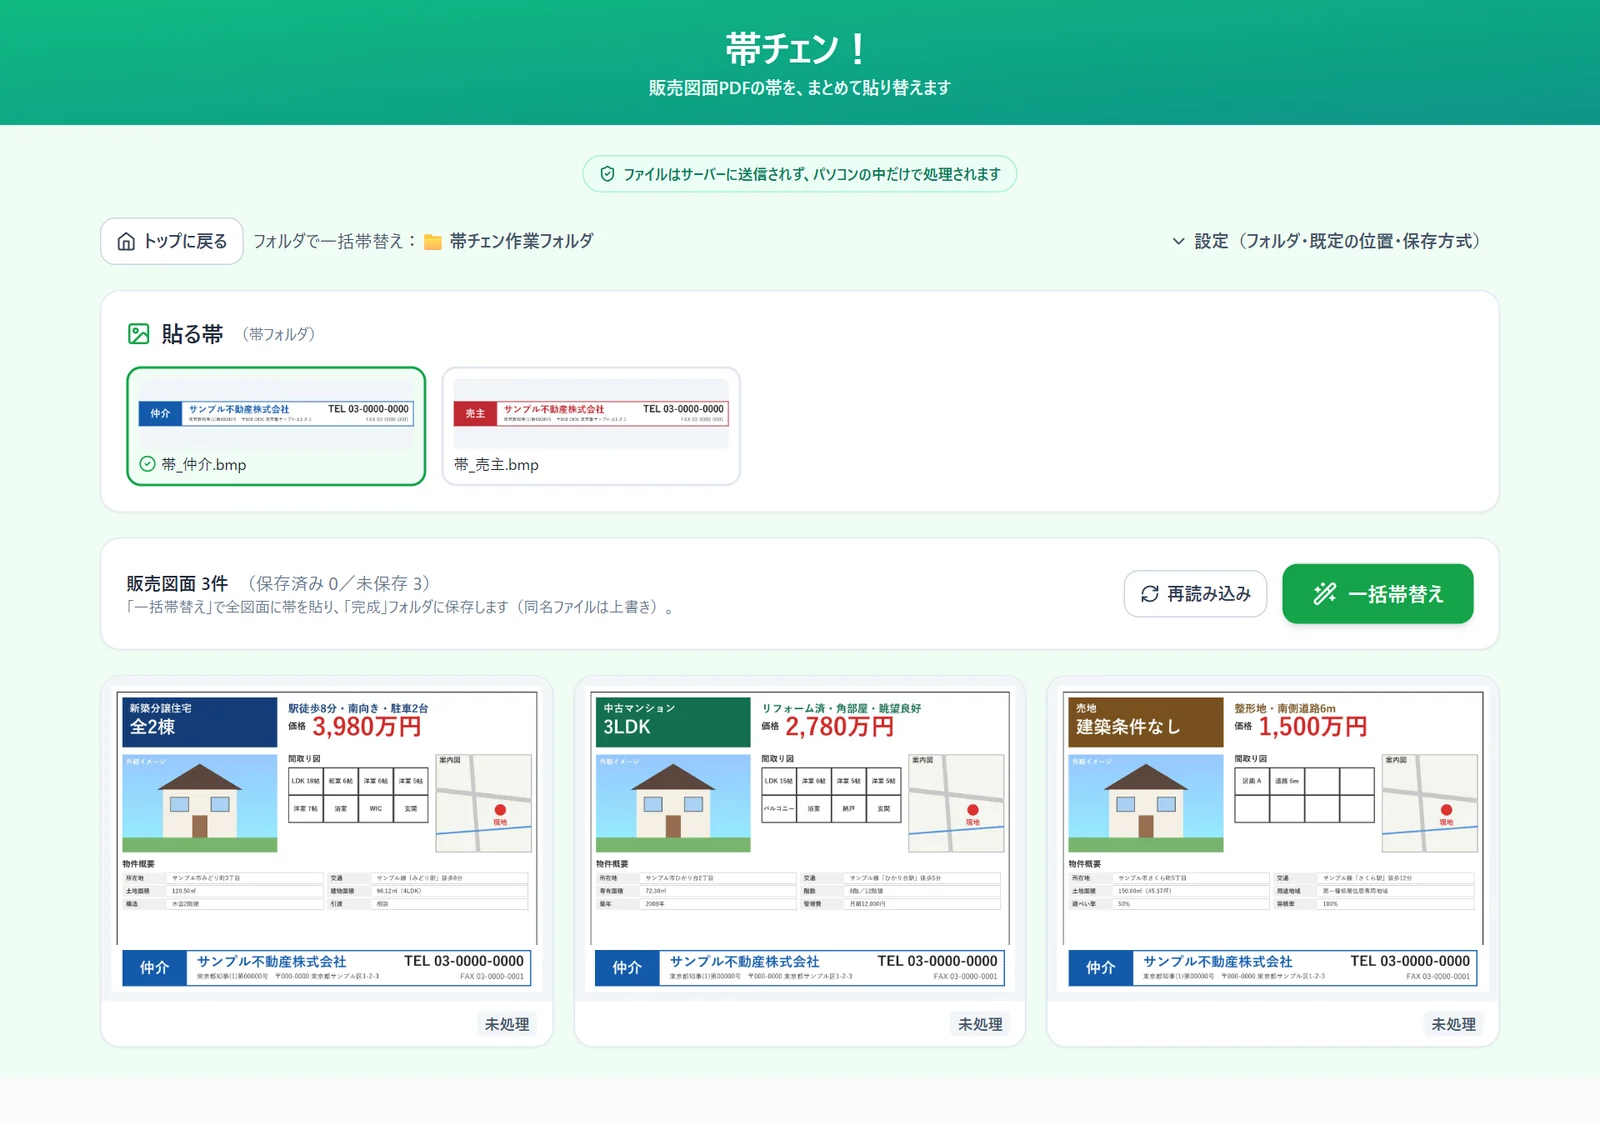Click the (保存済み 0/未保存 3) count text
This screenshot has width=1600, height=1125.
[x=339, y=583]
